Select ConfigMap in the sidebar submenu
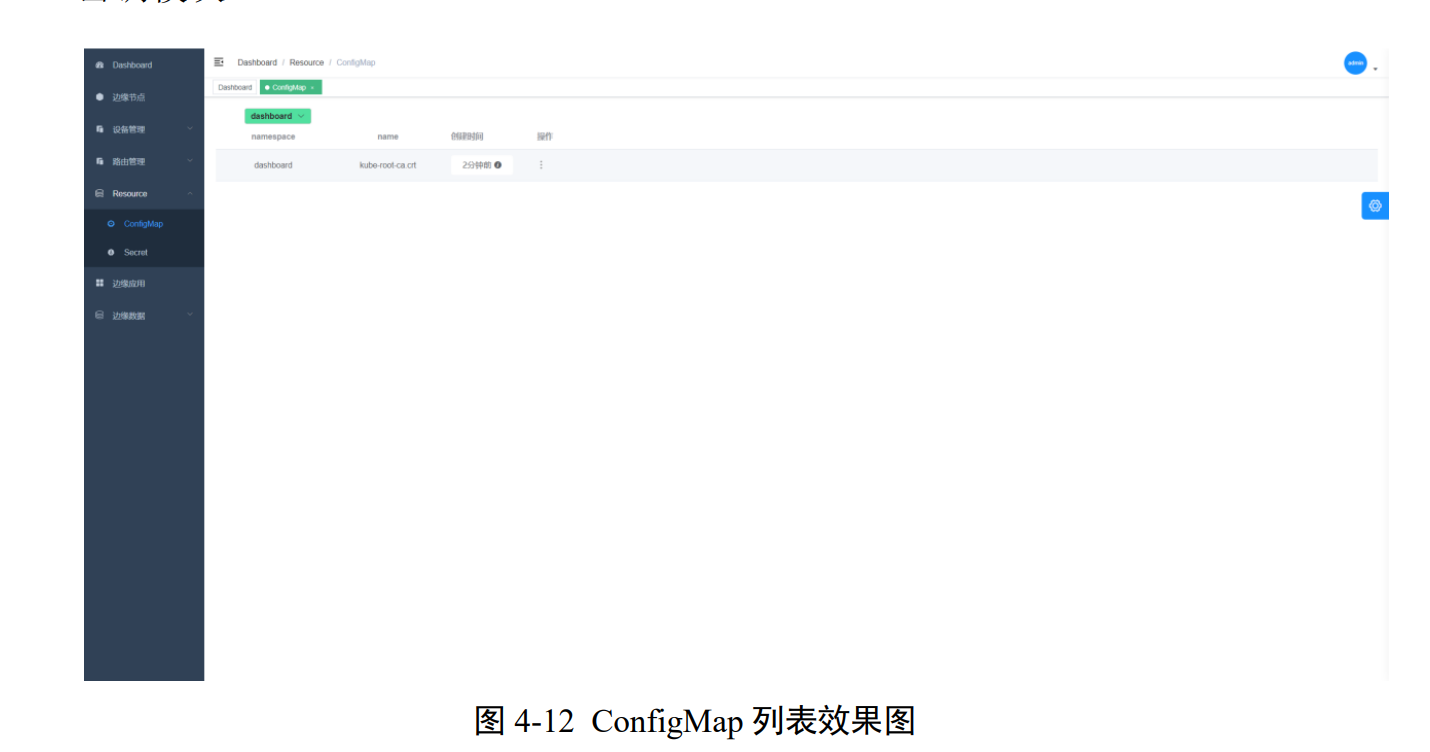This screenshot has height=752, width=1430. (144, 224)
